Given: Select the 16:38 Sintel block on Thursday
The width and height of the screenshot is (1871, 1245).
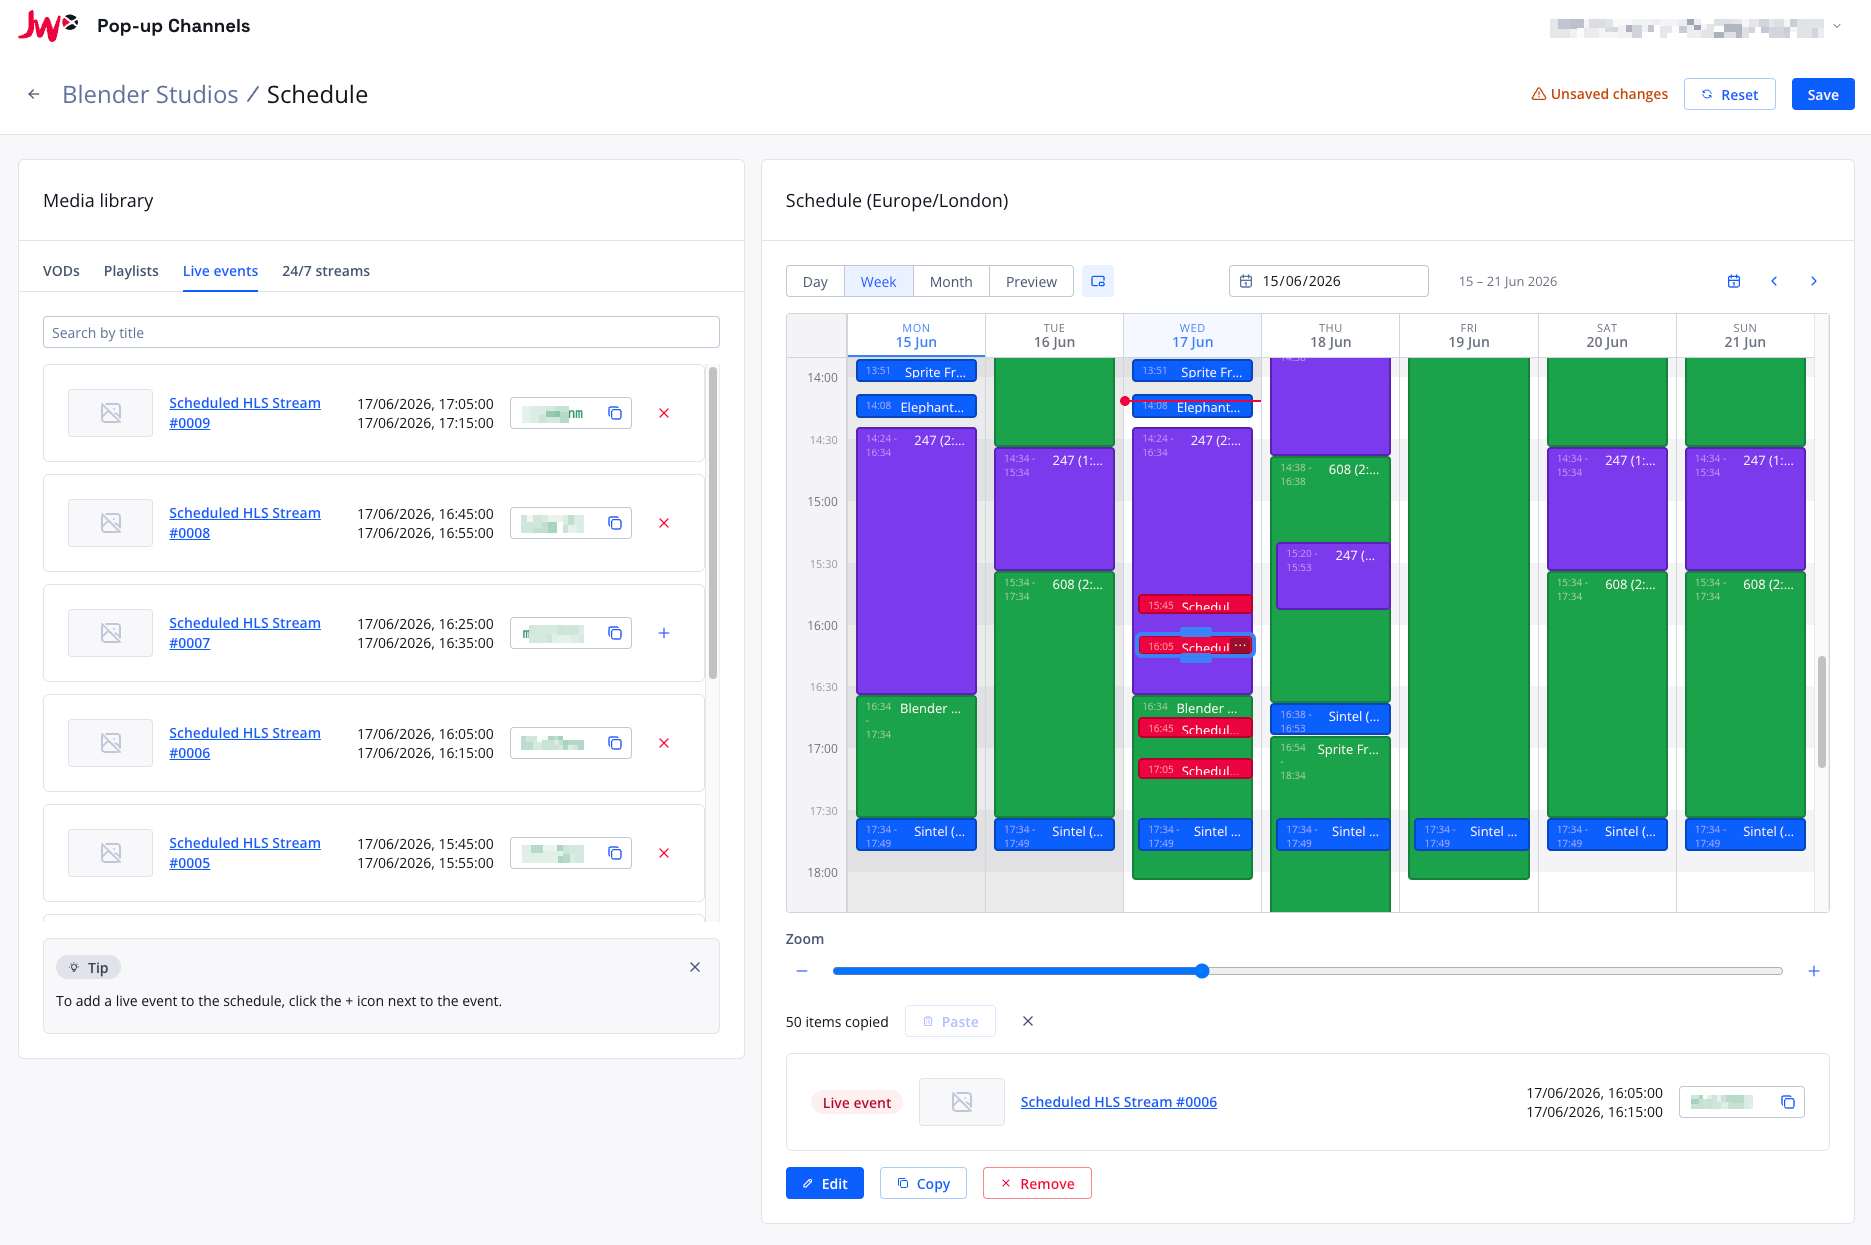Looking at the screenshot, I should [x=1330, y=719].
